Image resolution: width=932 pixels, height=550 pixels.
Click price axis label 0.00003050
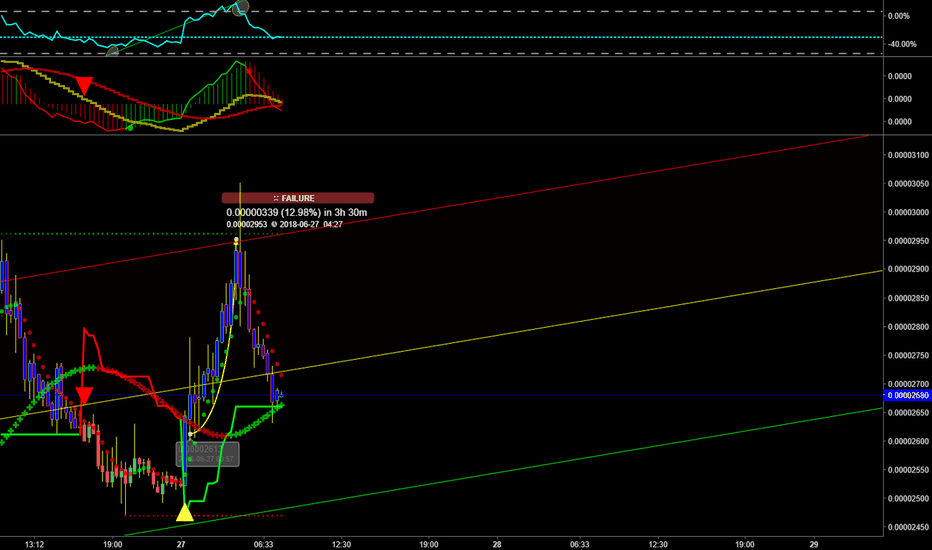coord(908,184)
